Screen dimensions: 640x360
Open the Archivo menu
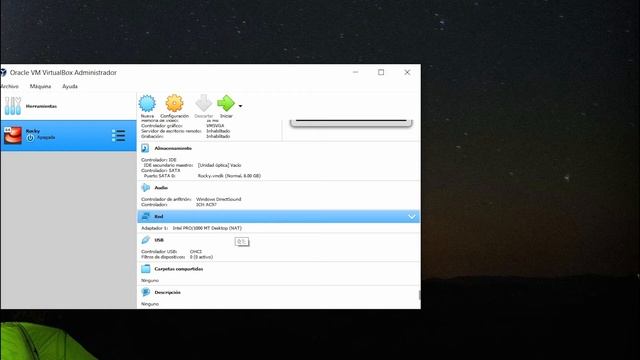[9, 87]
